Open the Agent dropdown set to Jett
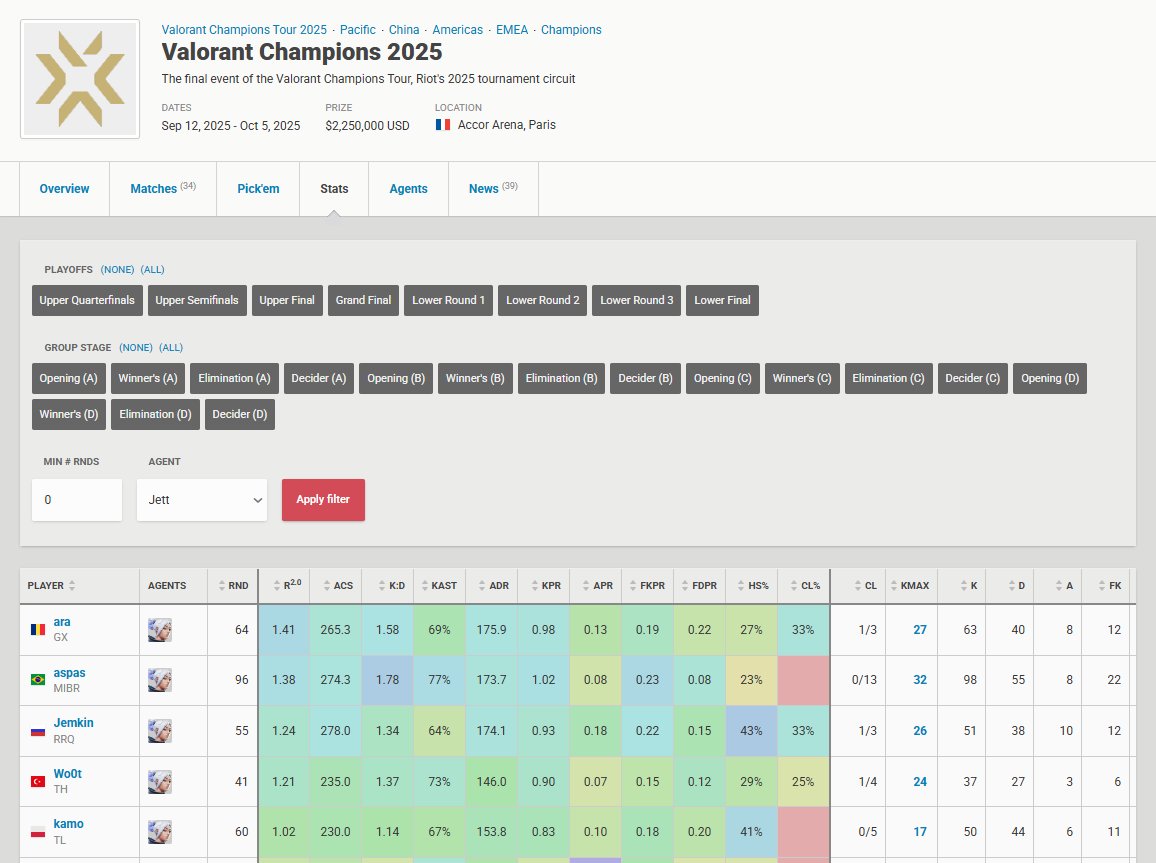Screen dimensions: 1156x863 pyautogui.click(x=201, y=500)
